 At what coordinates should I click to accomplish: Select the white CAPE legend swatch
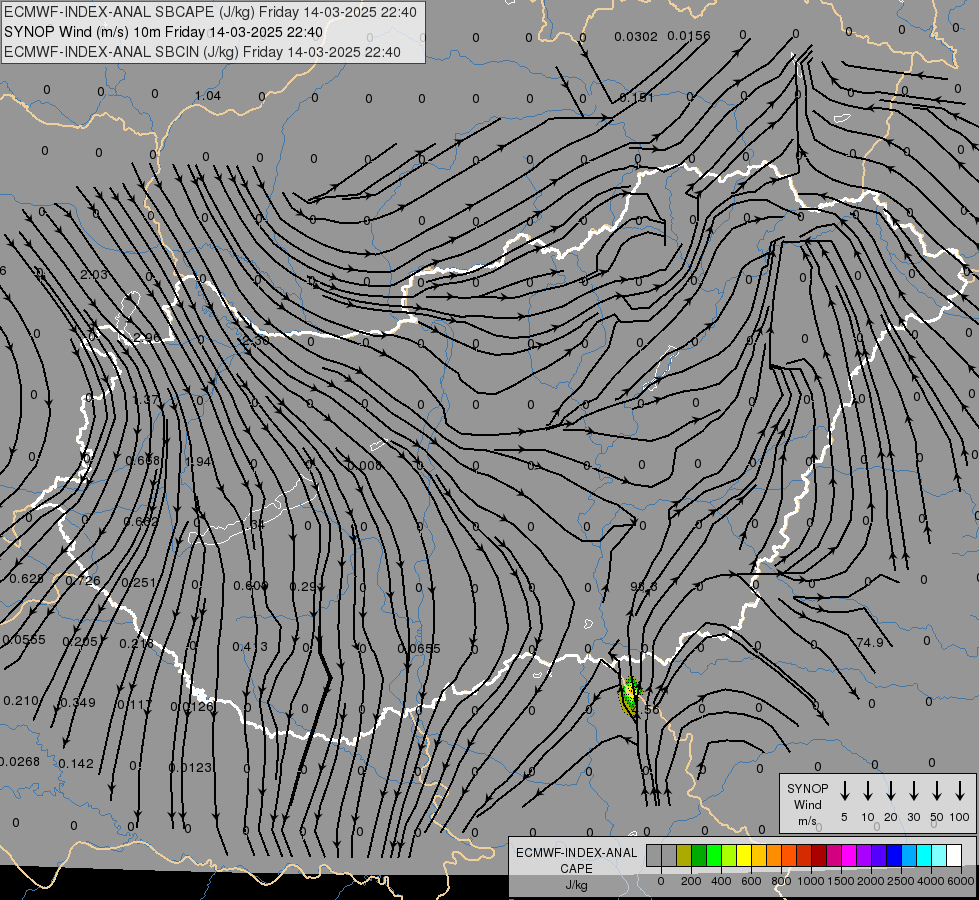tap(954, 855)
